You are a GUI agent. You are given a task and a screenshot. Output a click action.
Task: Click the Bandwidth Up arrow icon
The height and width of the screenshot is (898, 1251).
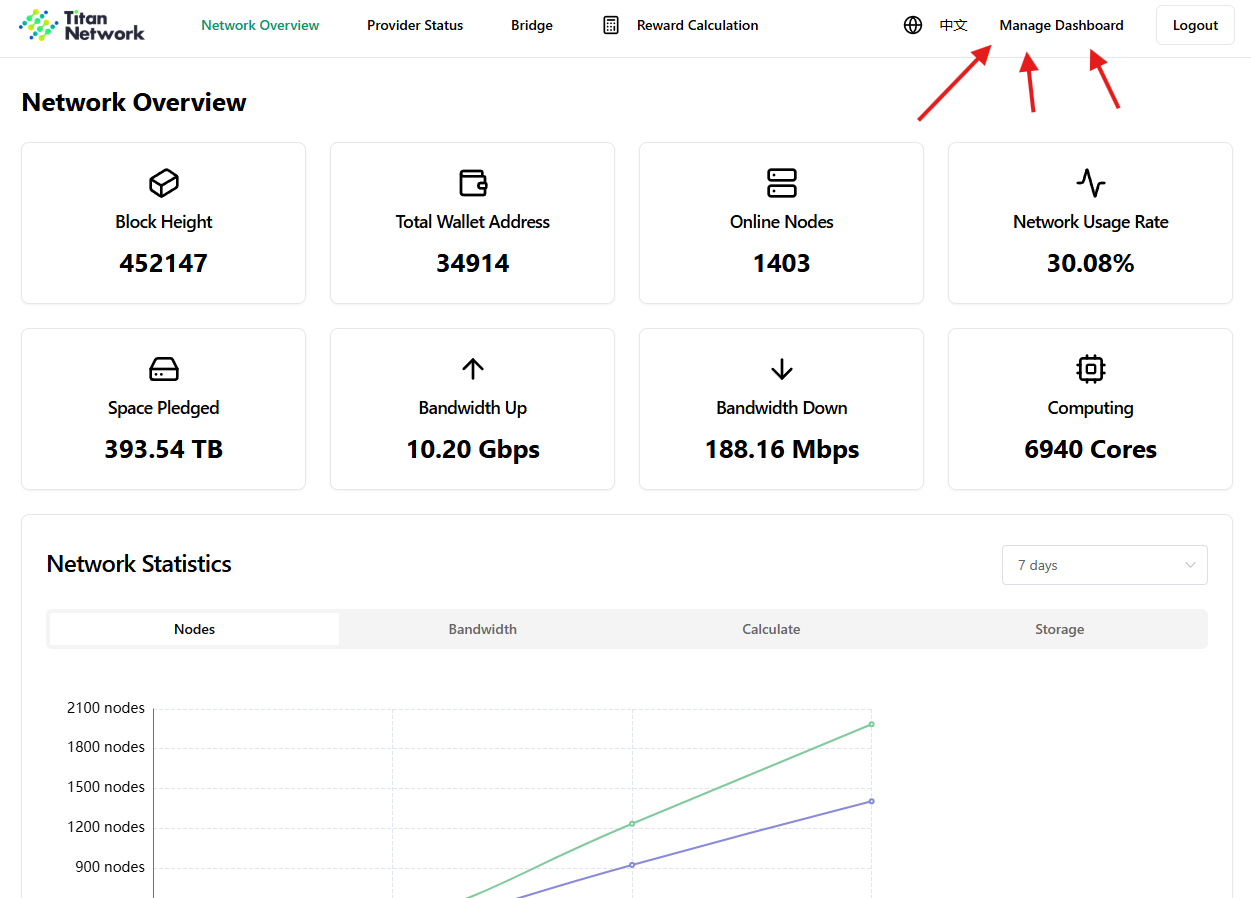(473, 369)
